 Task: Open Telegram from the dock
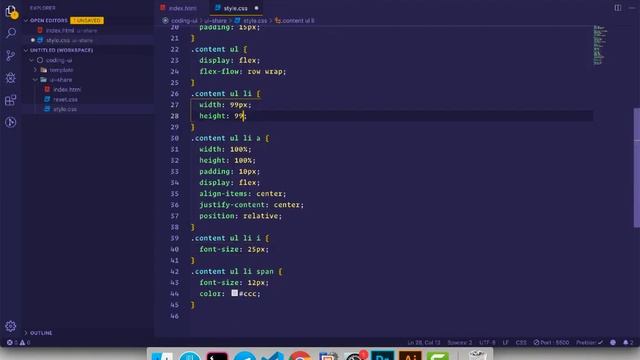(x=245, y=356)
